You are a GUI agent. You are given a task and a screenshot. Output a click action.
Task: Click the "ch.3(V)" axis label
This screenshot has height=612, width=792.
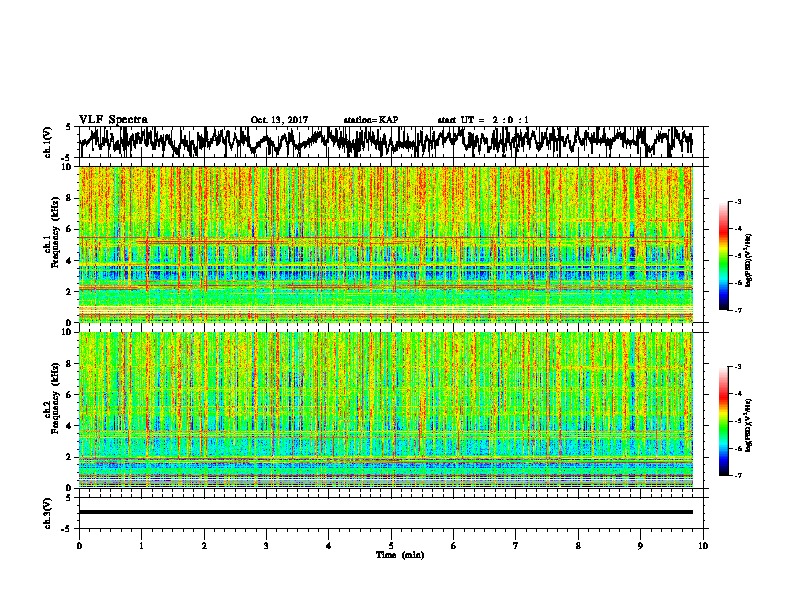coord(48,513)
